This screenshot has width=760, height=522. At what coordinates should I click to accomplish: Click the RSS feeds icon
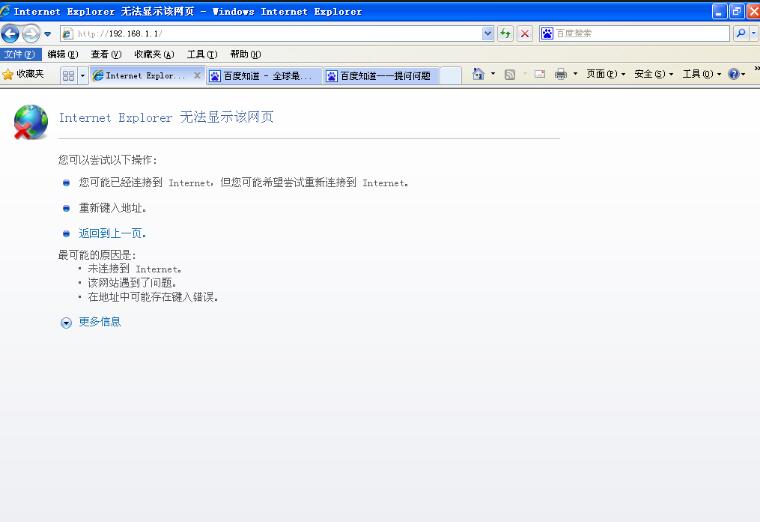point(510,74)
